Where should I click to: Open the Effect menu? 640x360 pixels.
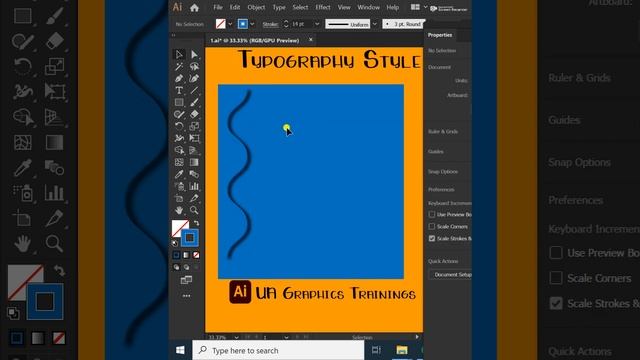click(322, 7)
